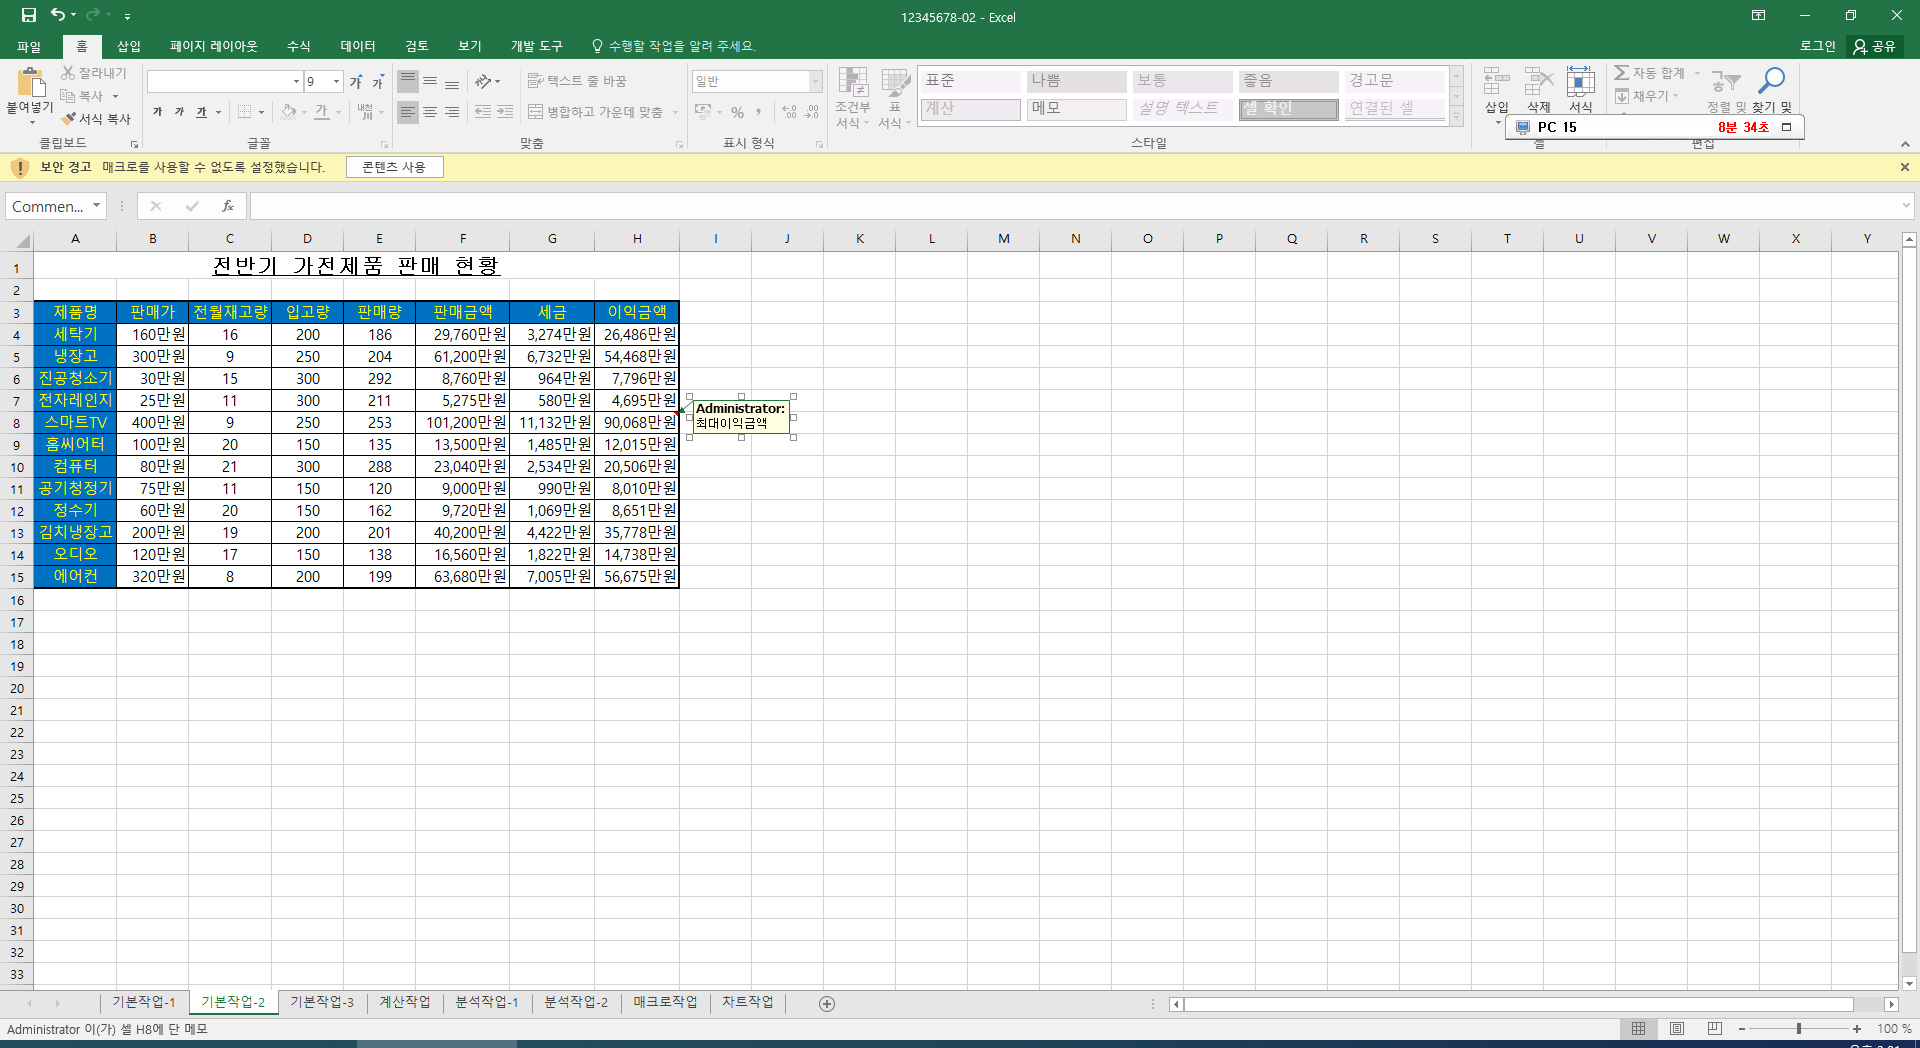Screen dimensions: 1920x1048
Task: Toggle the left align button
Action: coord(407,112)
